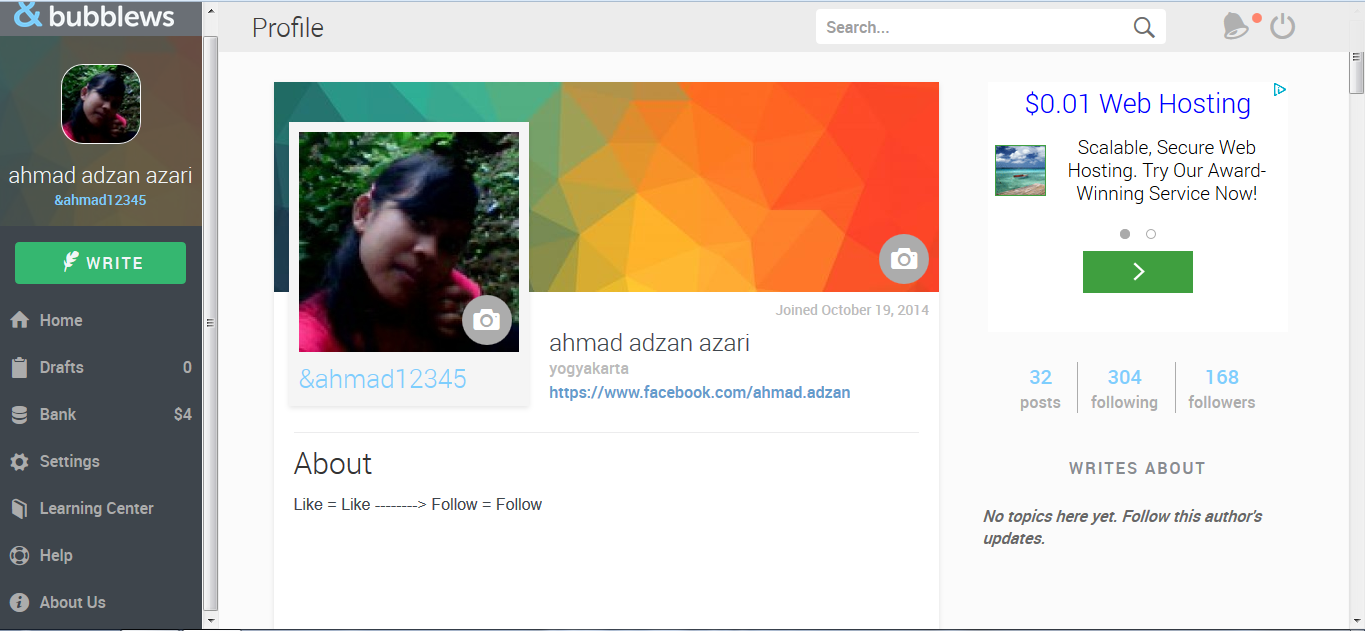Click the sidebar scrollbar up arrow
Image resolution: width=1365 pixels, height=631 pixels.
pos(210,9)
